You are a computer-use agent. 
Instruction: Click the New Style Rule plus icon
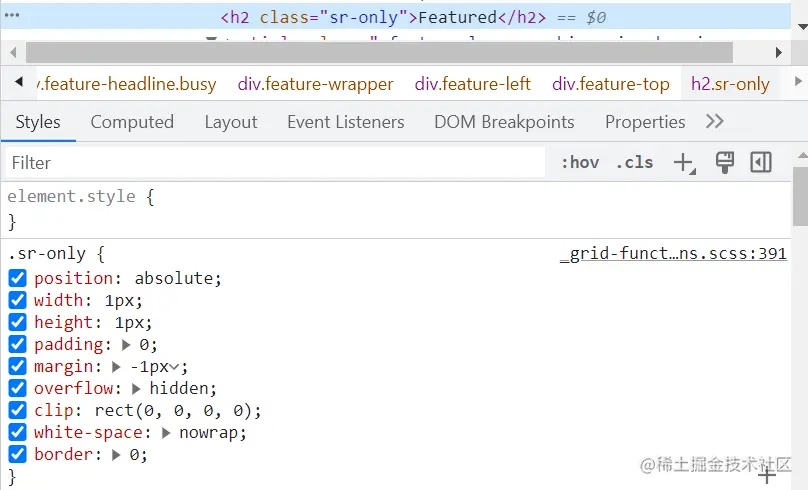[684, 163]
